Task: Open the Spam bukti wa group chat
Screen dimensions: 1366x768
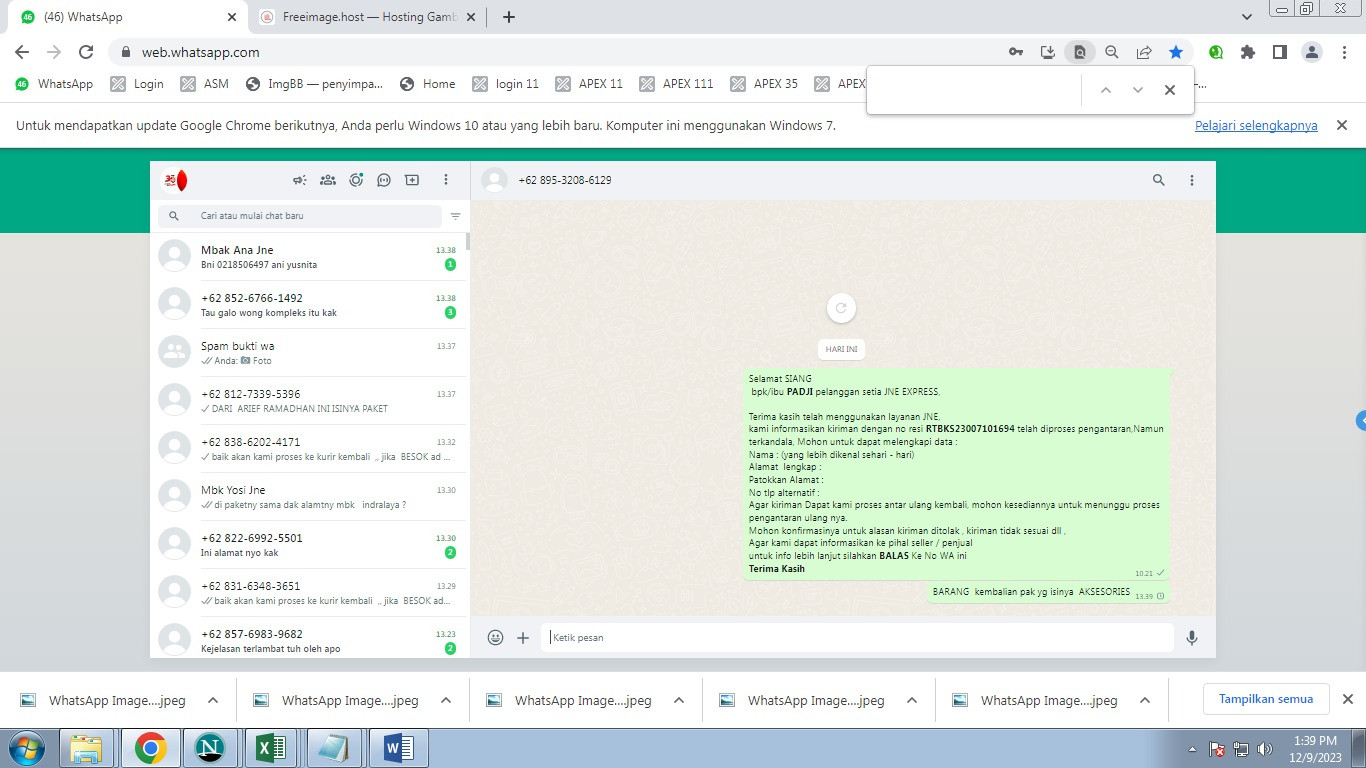Action: tap(308, 353)
